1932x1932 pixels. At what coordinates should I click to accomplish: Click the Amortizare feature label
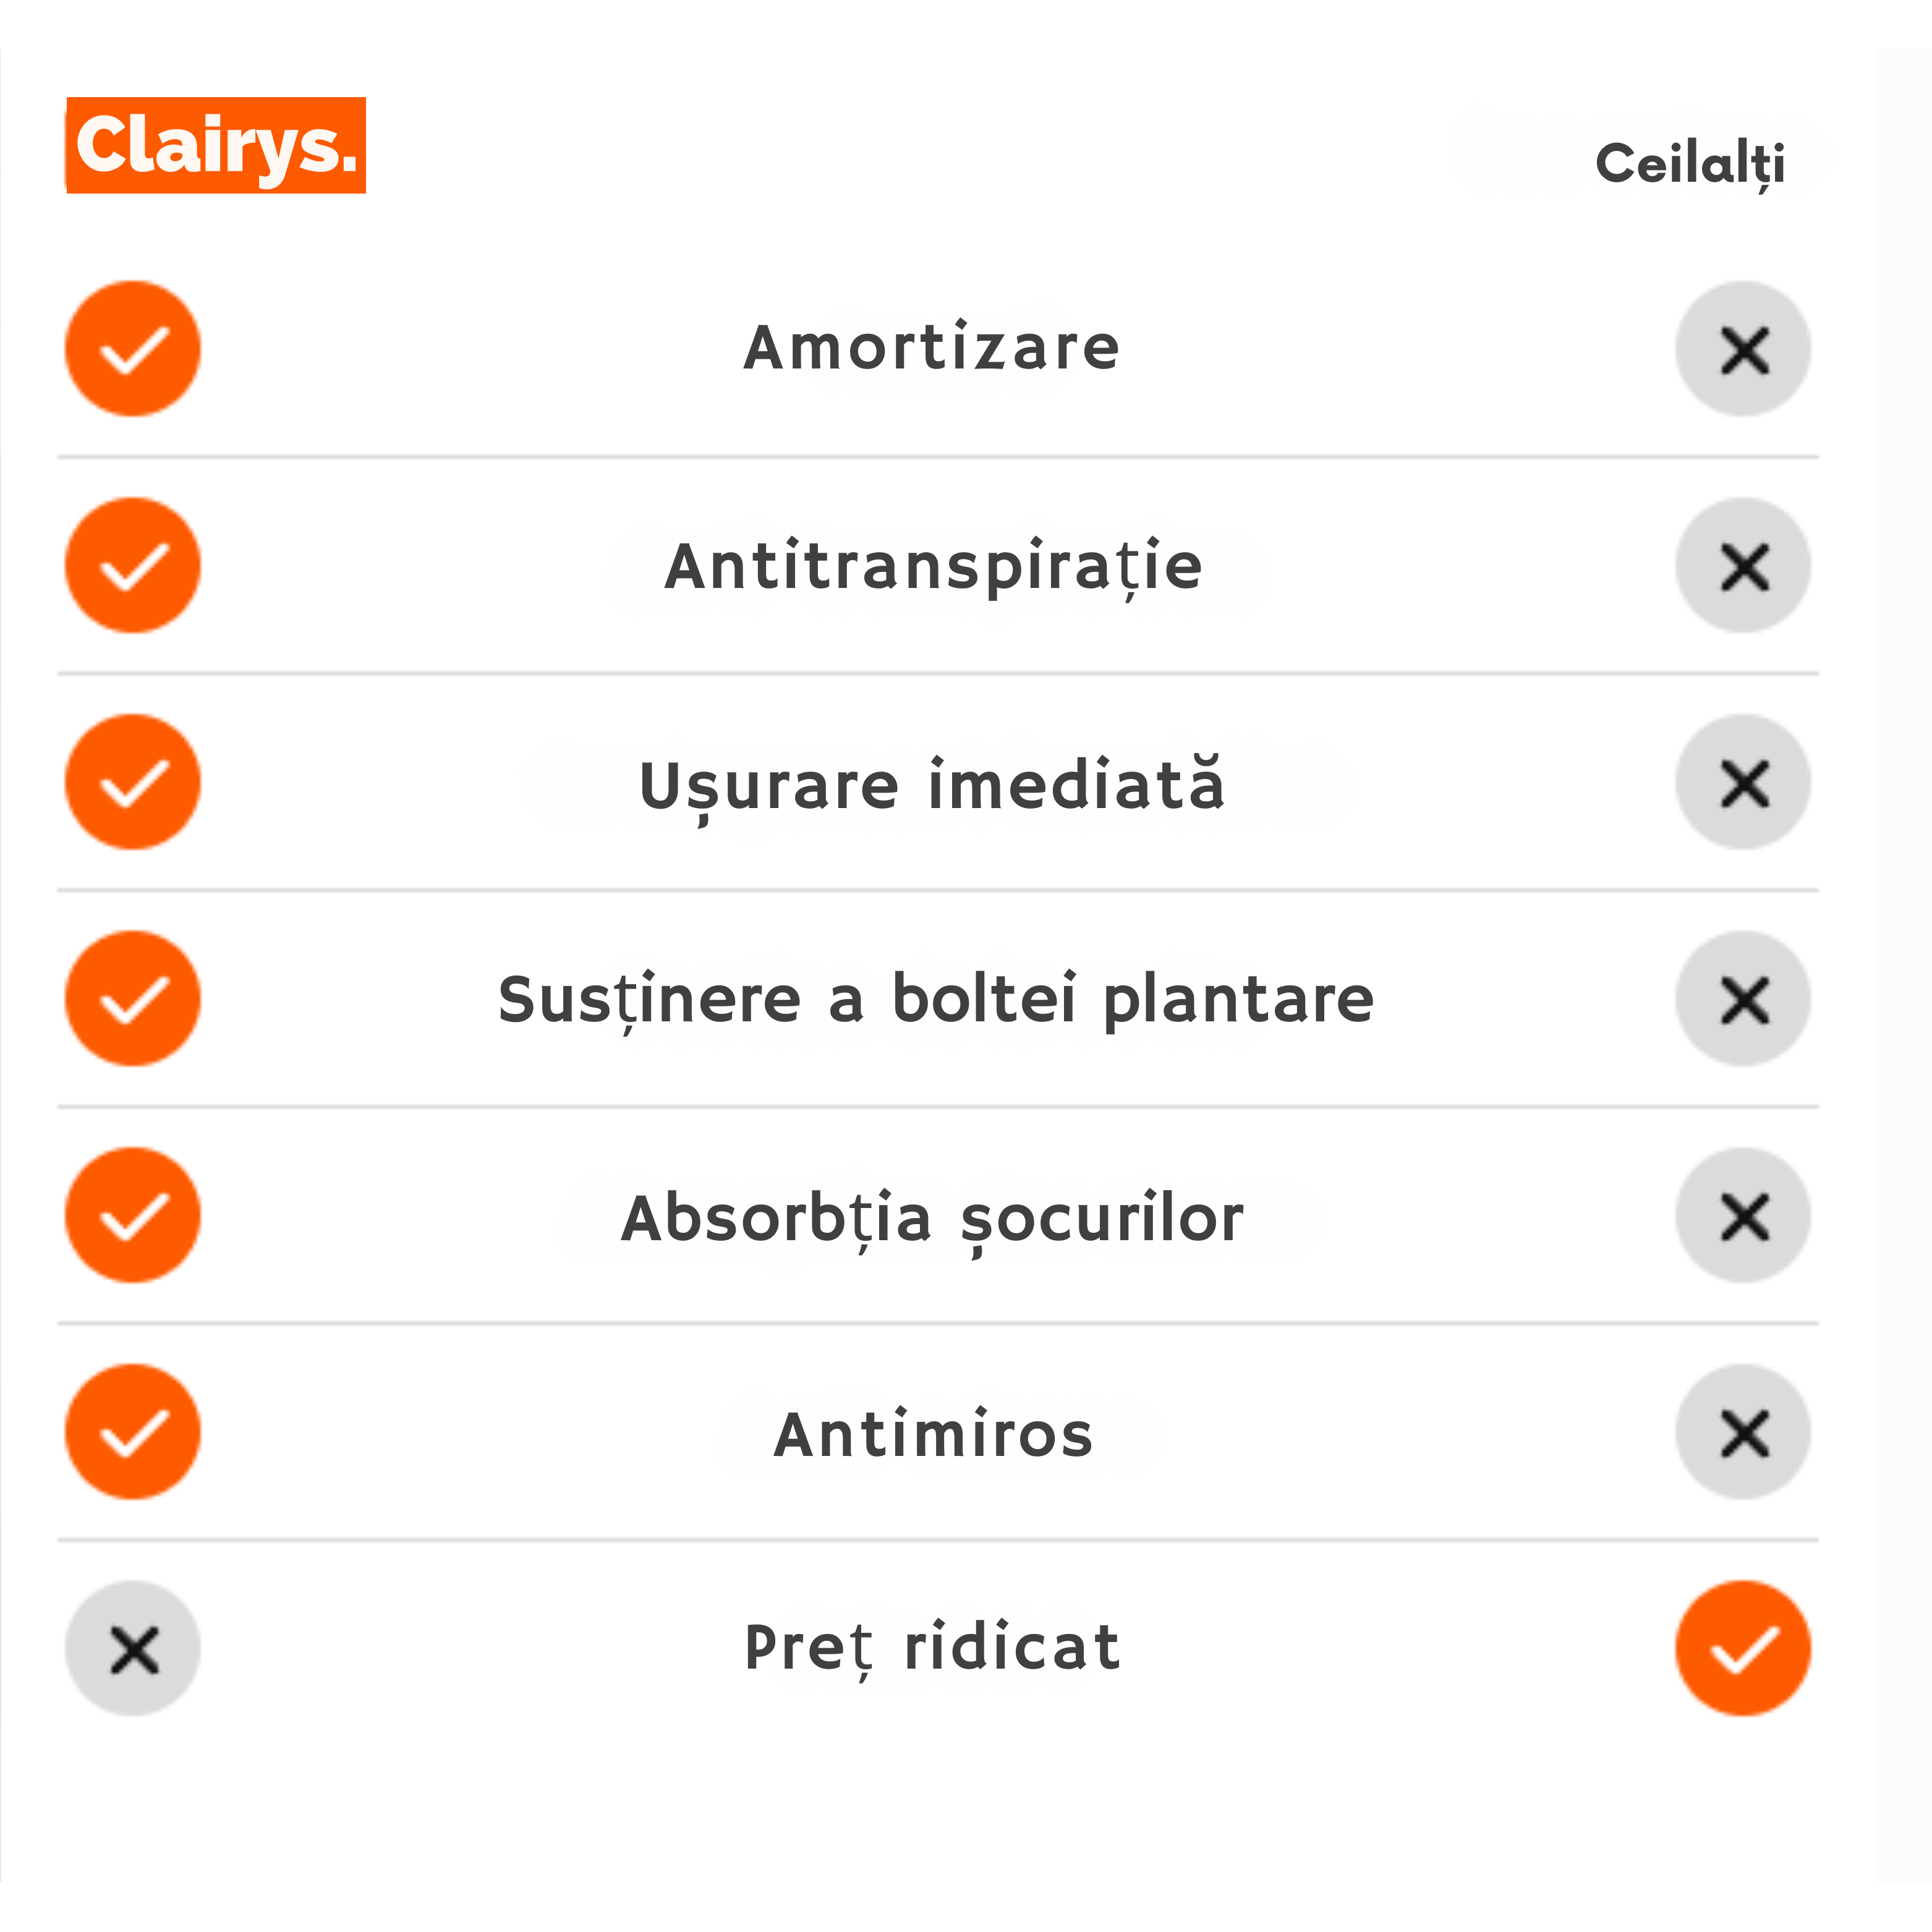[932, 348]
